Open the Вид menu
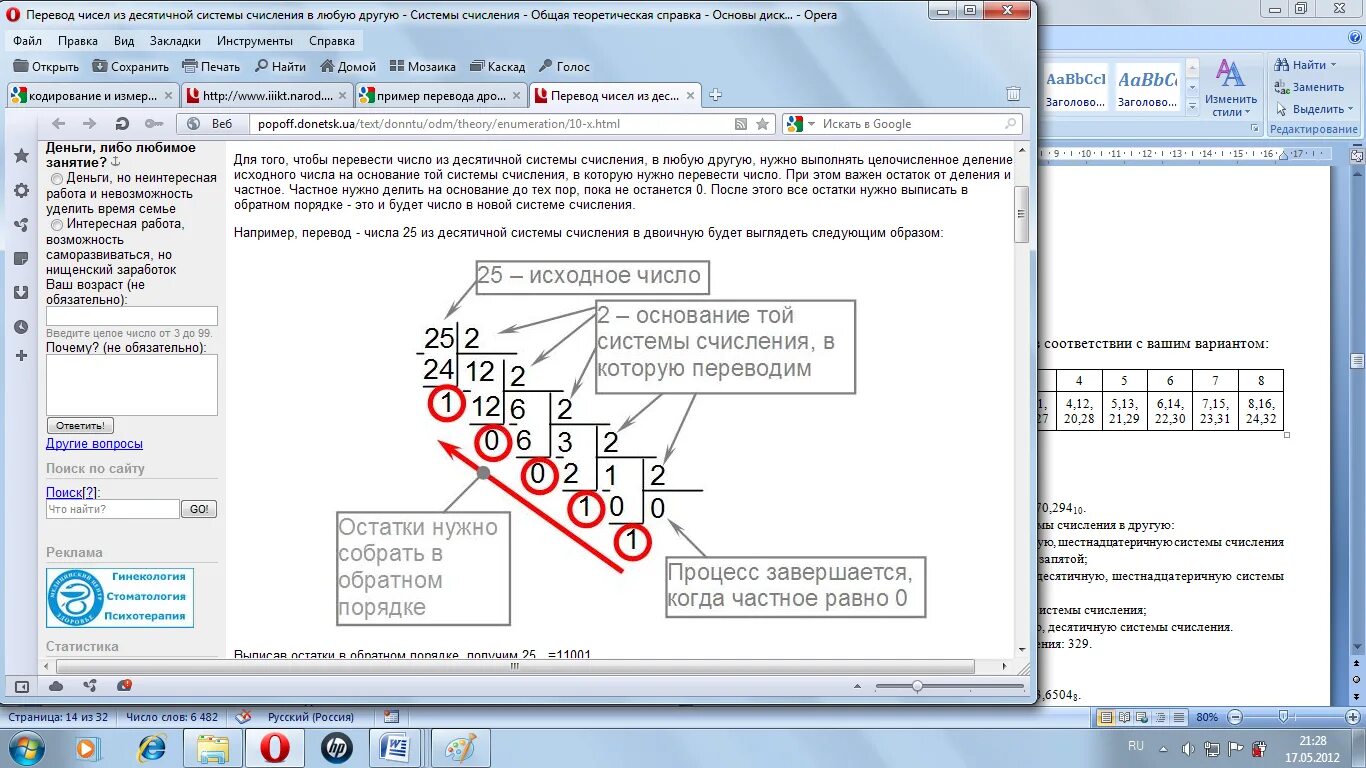This screenshot has width=1366, height=768. (124, 41)
